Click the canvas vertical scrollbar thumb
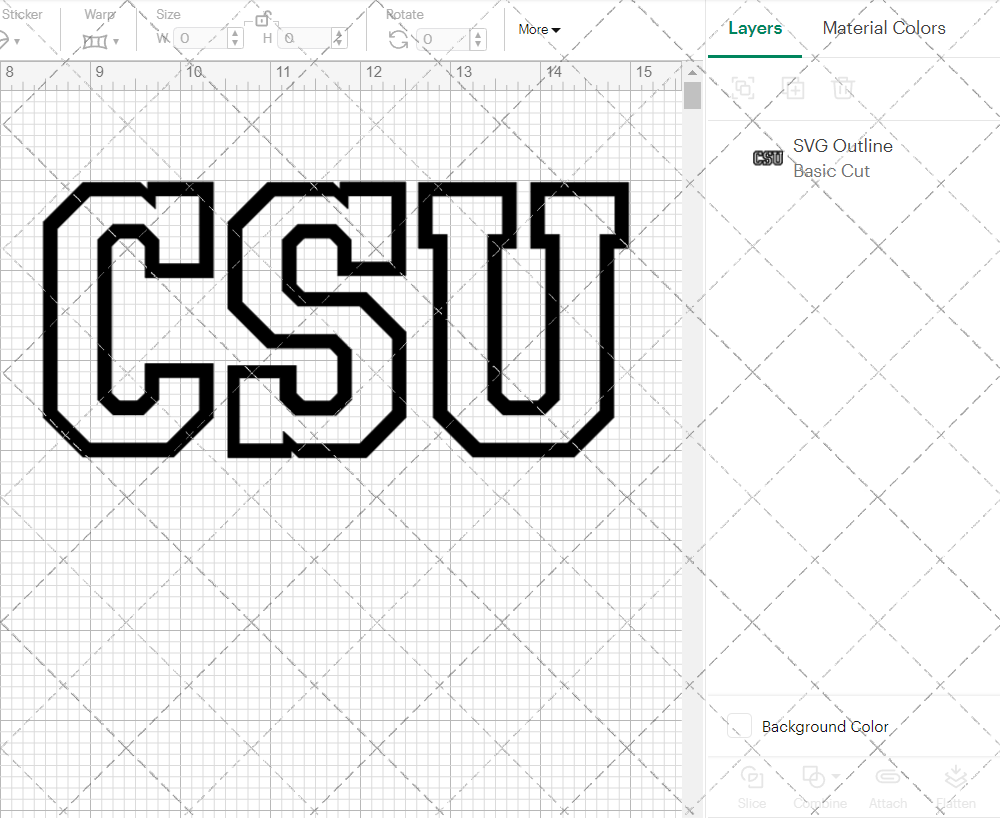The image size is (1000, 818). tap(692, 96)
